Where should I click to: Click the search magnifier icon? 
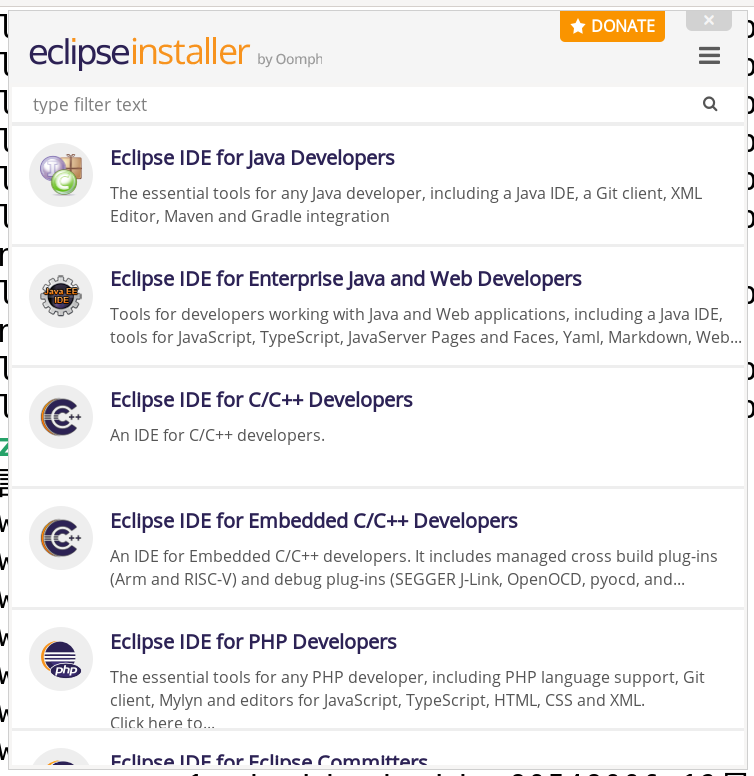tap(710, 104)
